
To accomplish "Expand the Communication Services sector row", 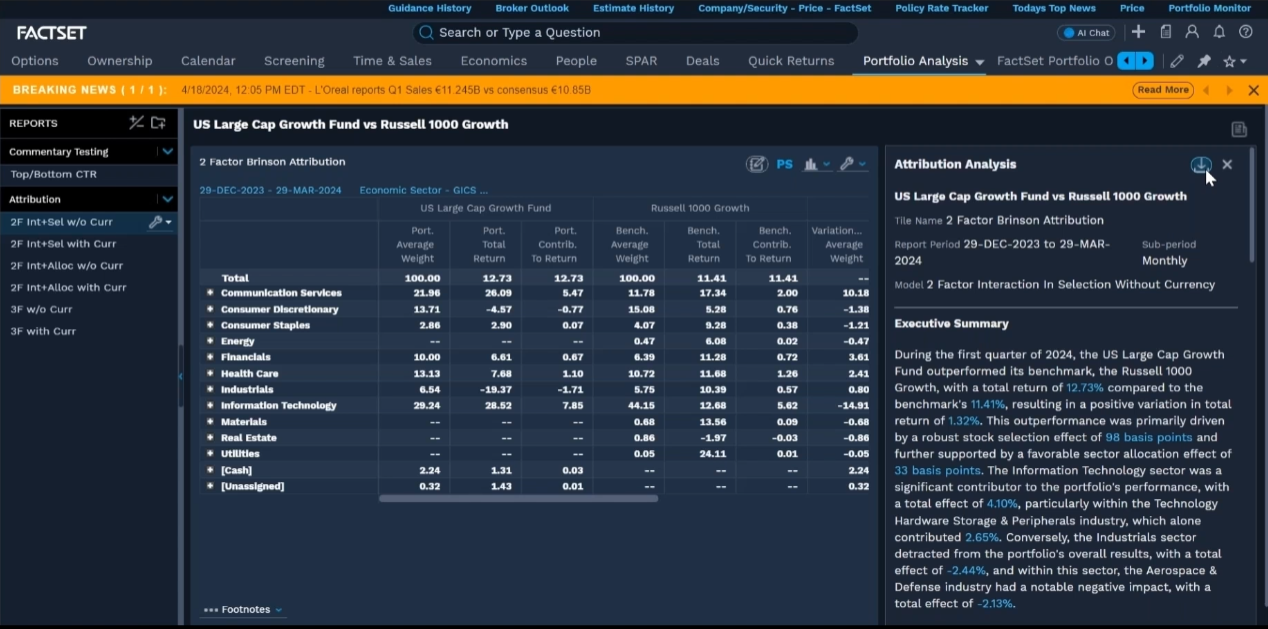I will click(210, 293).
